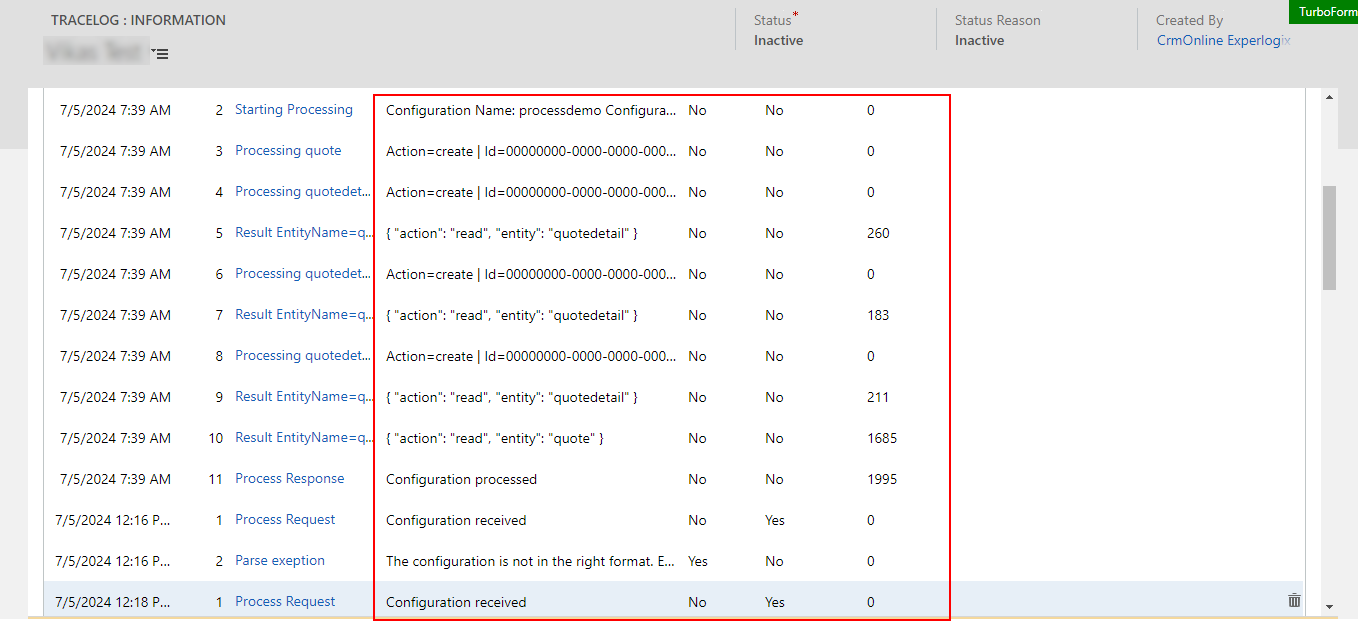The image size is (1358, 632).
Task: Click the duration value 183
Action: click(x=878, y=315)
